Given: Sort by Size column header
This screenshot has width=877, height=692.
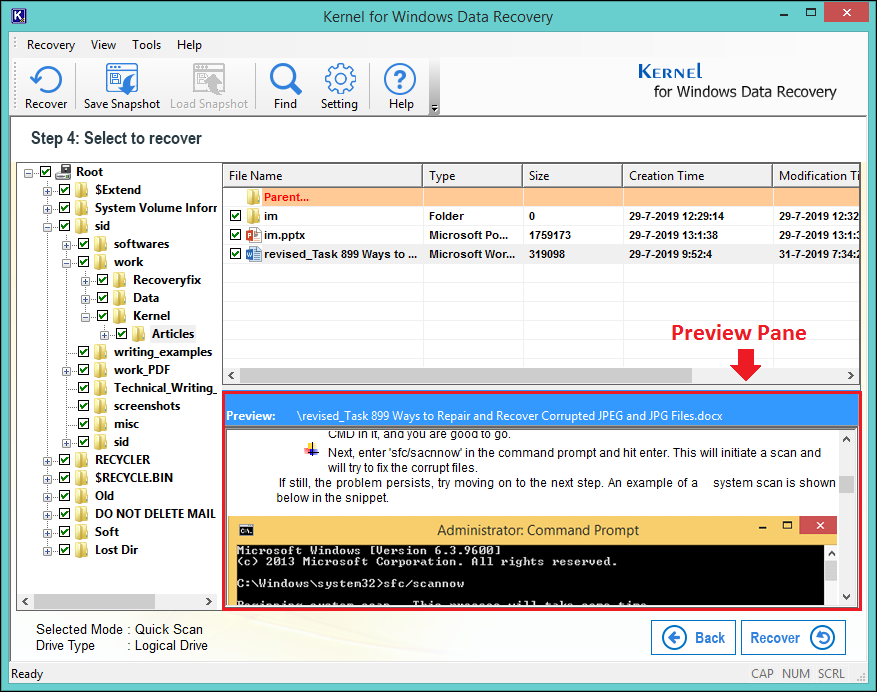Looking at the screenshot, I should pyautogui.click(x=573, y=176).
